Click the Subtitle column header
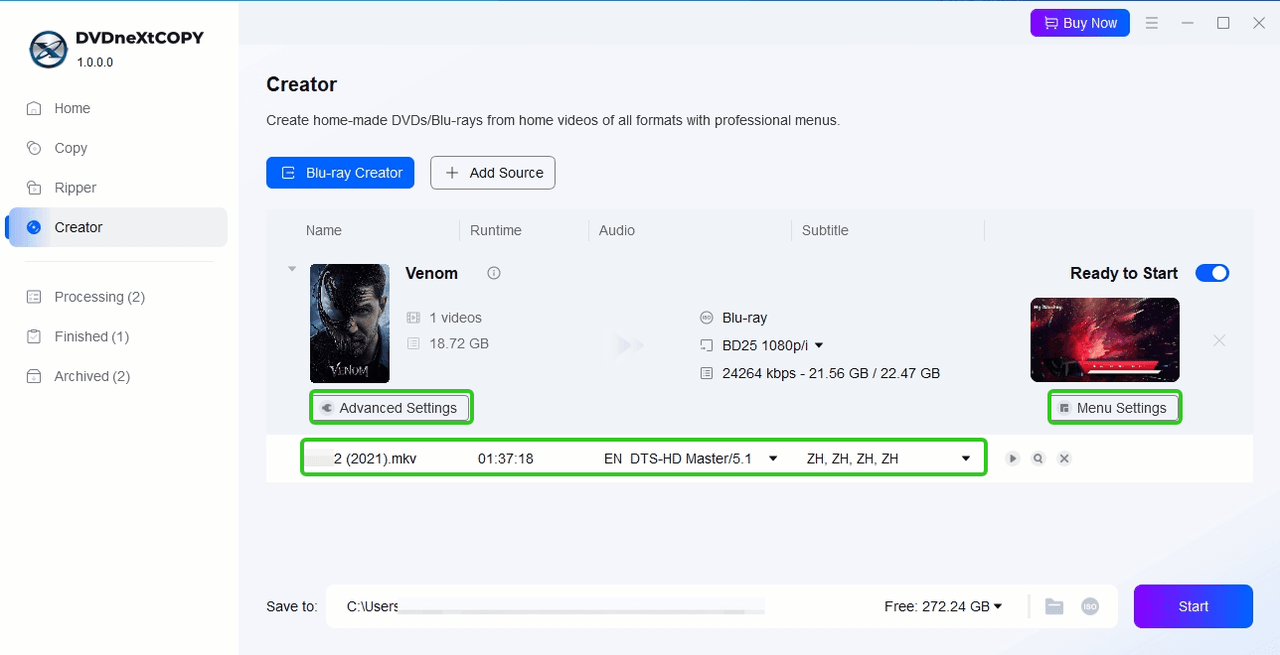 point(825,231)
